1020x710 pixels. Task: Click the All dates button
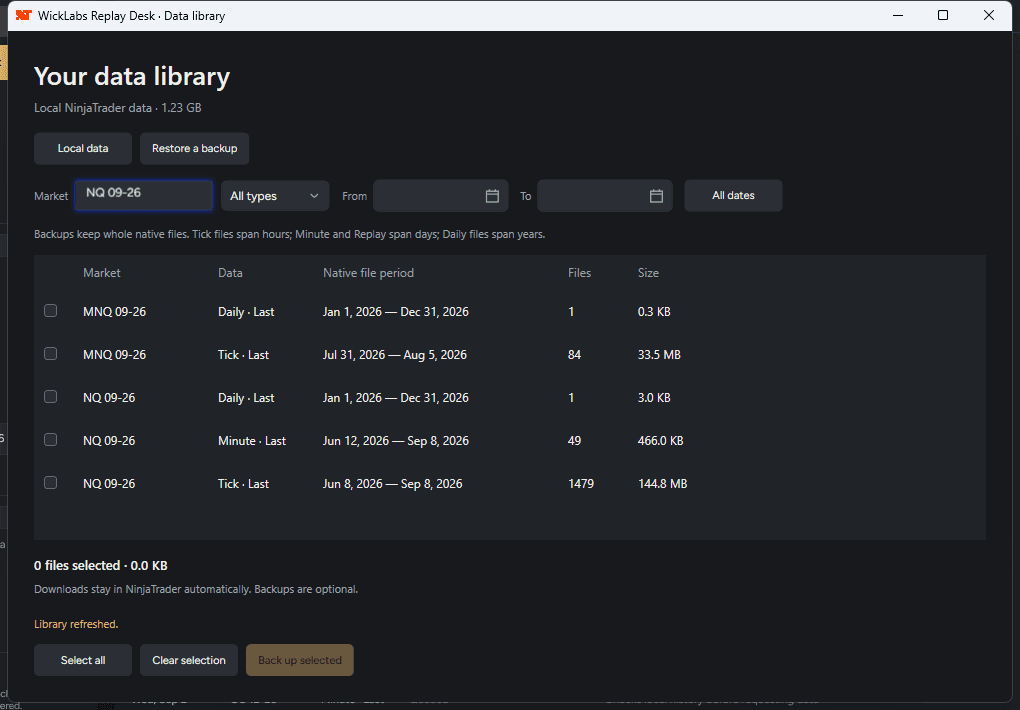[x=733, y=195]
